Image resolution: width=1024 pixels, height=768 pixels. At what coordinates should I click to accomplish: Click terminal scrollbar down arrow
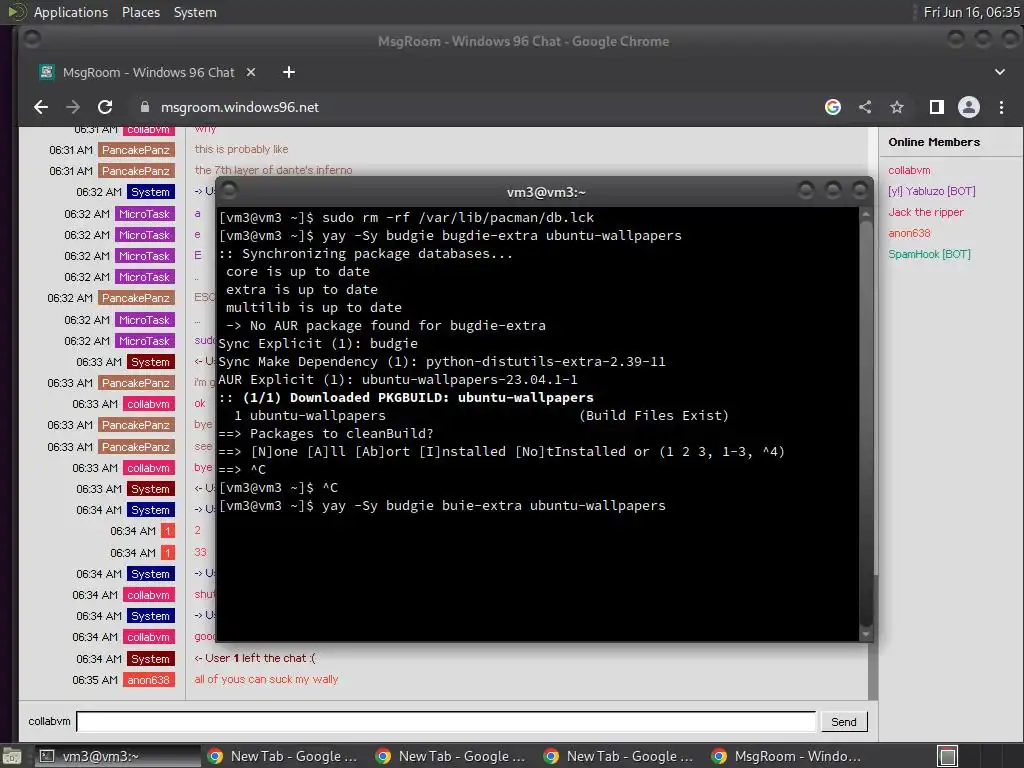point(866,634)
